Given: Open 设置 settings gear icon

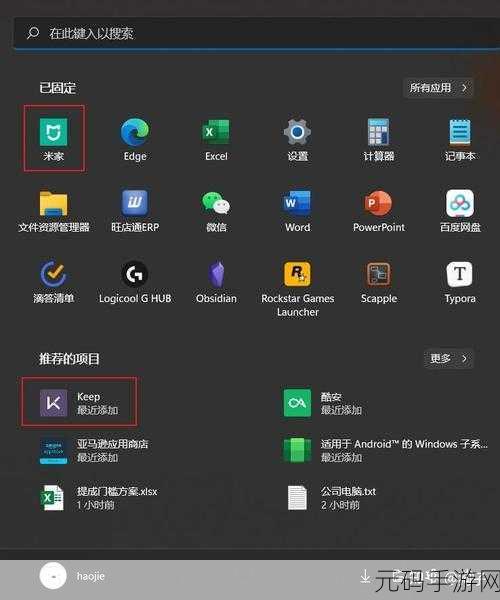Looking at the screenshot, I should 298,132.
